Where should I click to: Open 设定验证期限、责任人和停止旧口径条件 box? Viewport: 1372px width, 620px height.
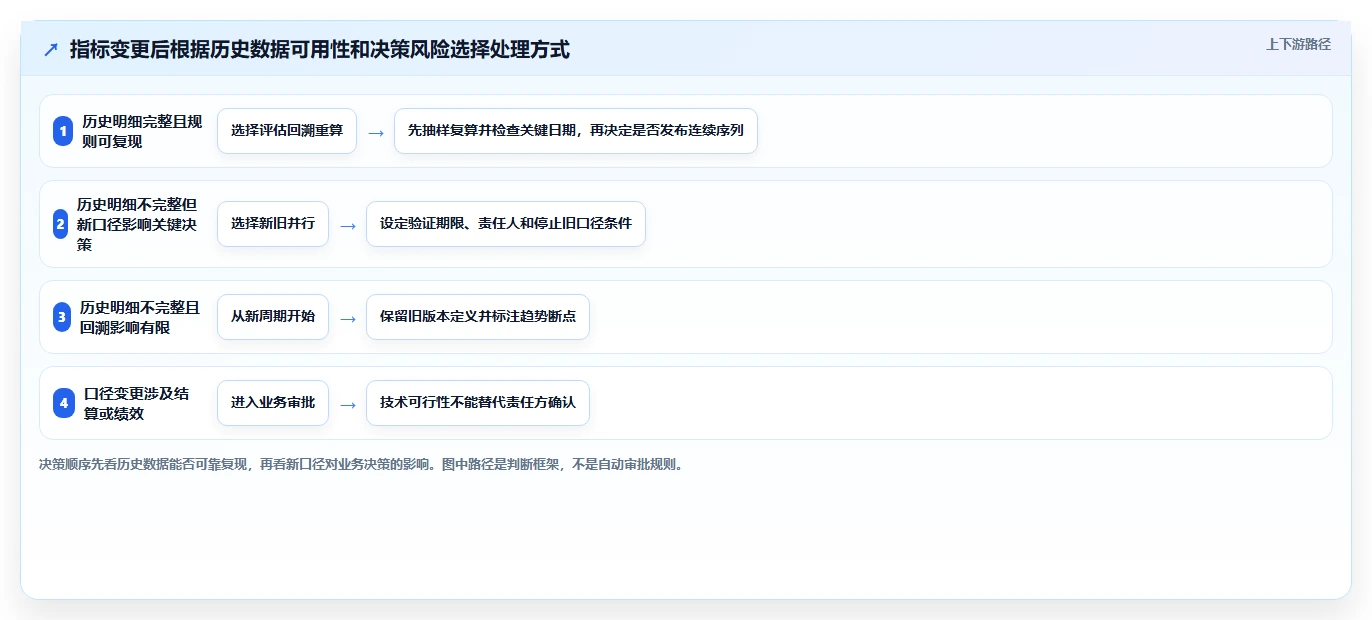(506, 224)
